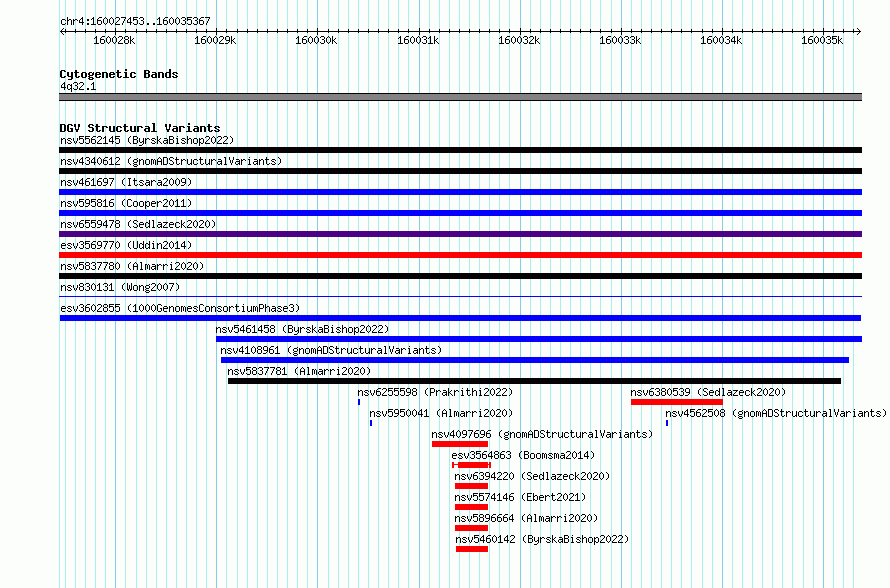This screenshot has height=588, width=890.
Task: Click the red bar under nsv5460142
Action: point(472,549)
